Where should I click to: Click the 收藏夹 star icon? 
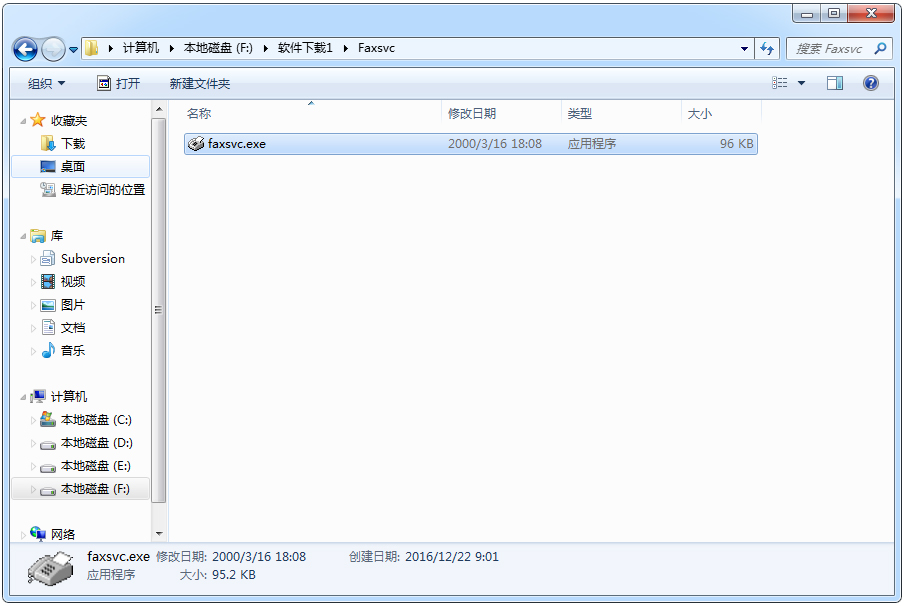pyautogui.click(x=38, y=120)
